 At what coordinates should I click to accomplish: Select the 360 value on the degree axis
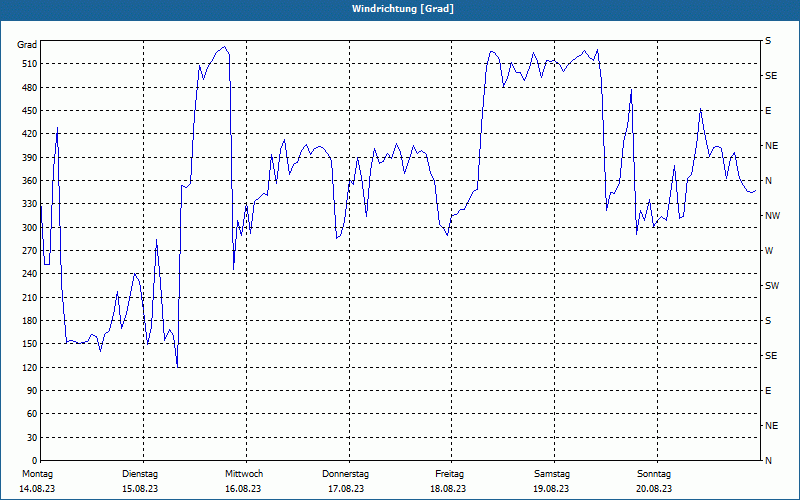(x=30, y=181)
